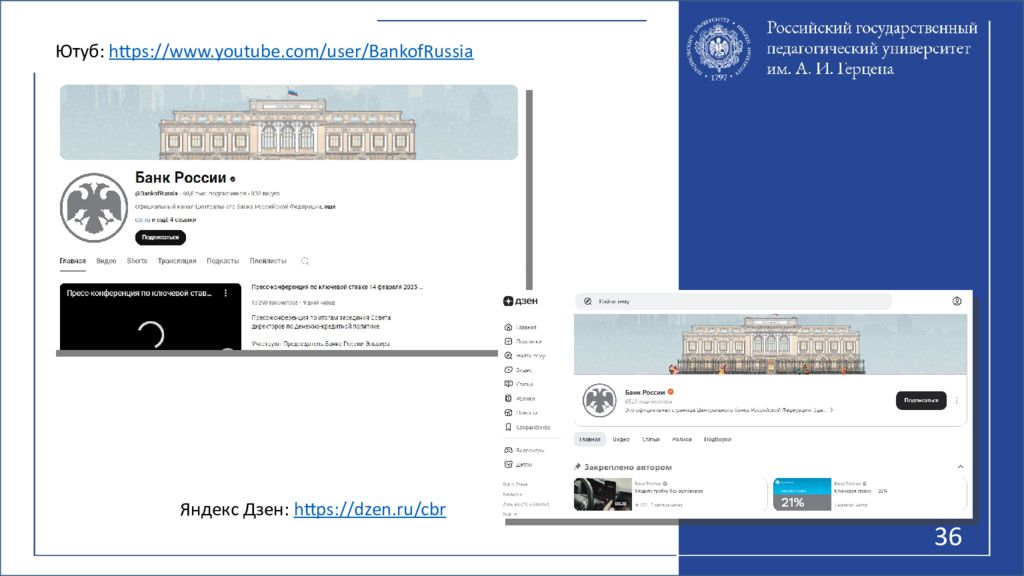Click the Дзен logo
Screen dimensions: 1024x576
pyautogui.click(x=520, y=301)
